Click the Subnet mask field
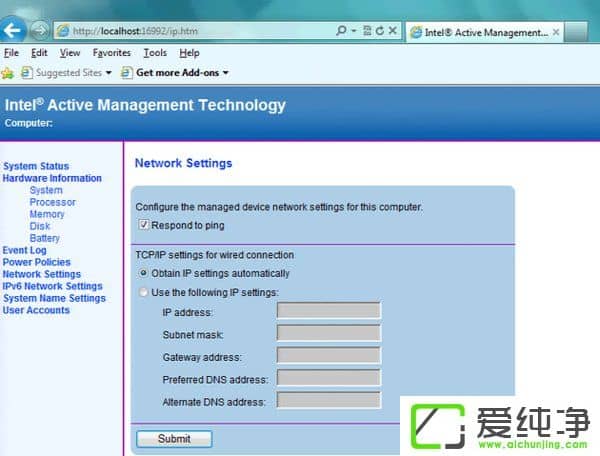 329,333
